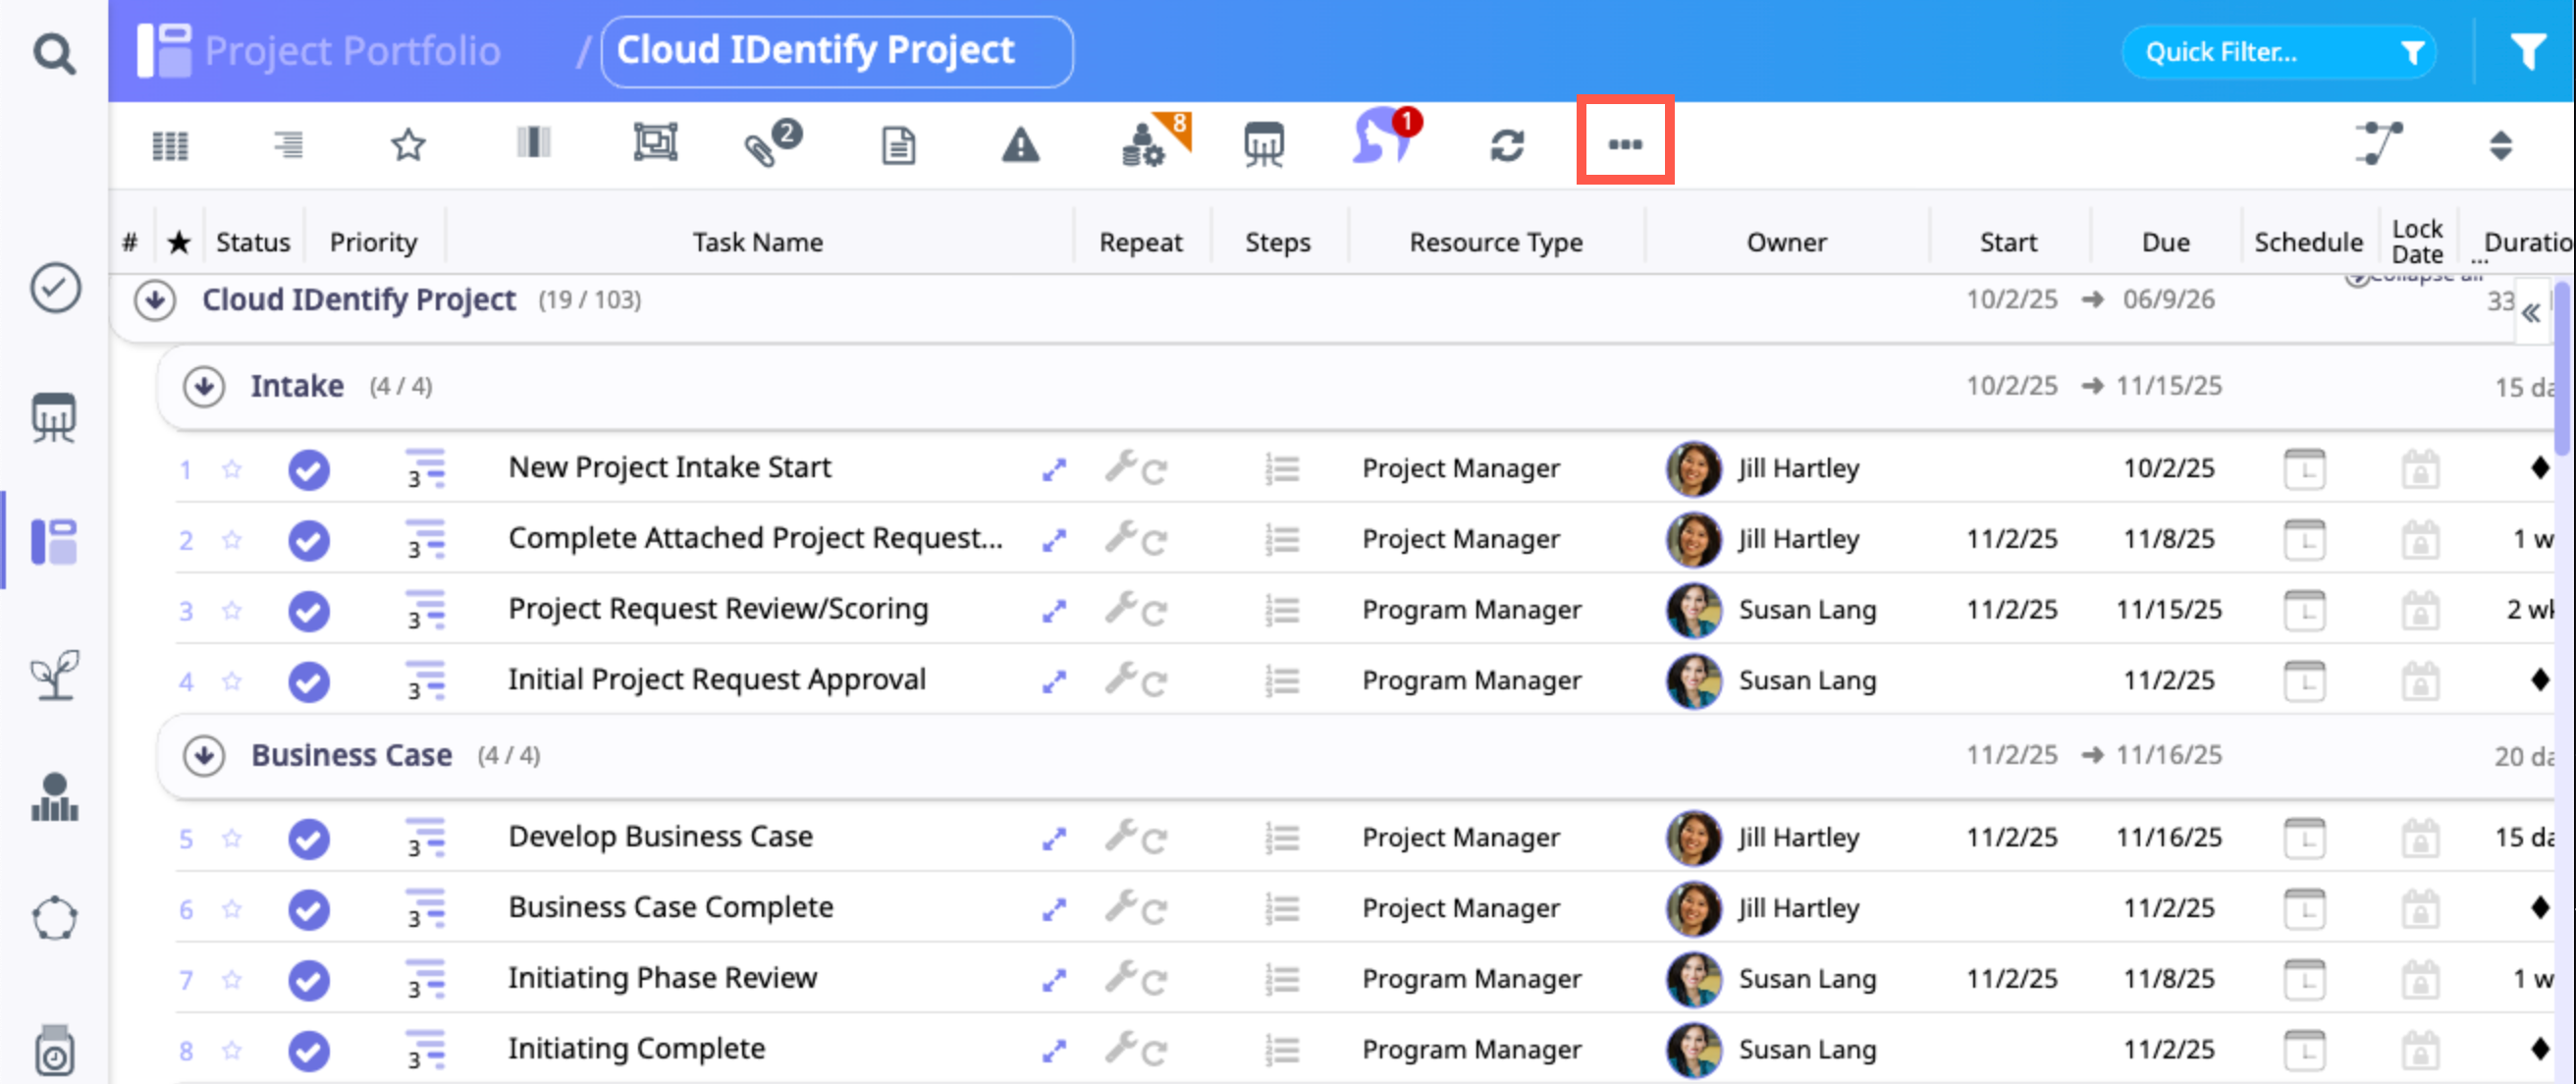Screen dimensions: 2576x1084
Task: Collapse the Intake group
Action: (x=204, y=386)
